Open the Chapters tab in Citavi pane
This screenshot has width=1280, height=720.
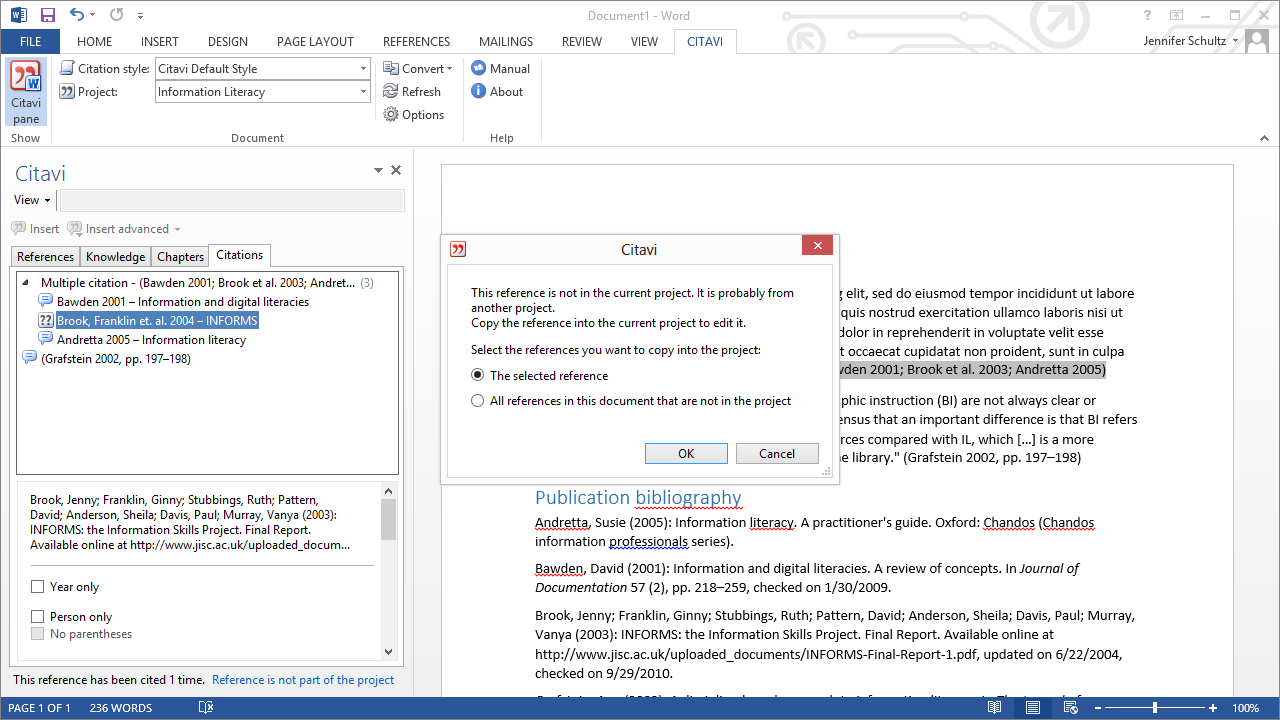tap(180, 257)
